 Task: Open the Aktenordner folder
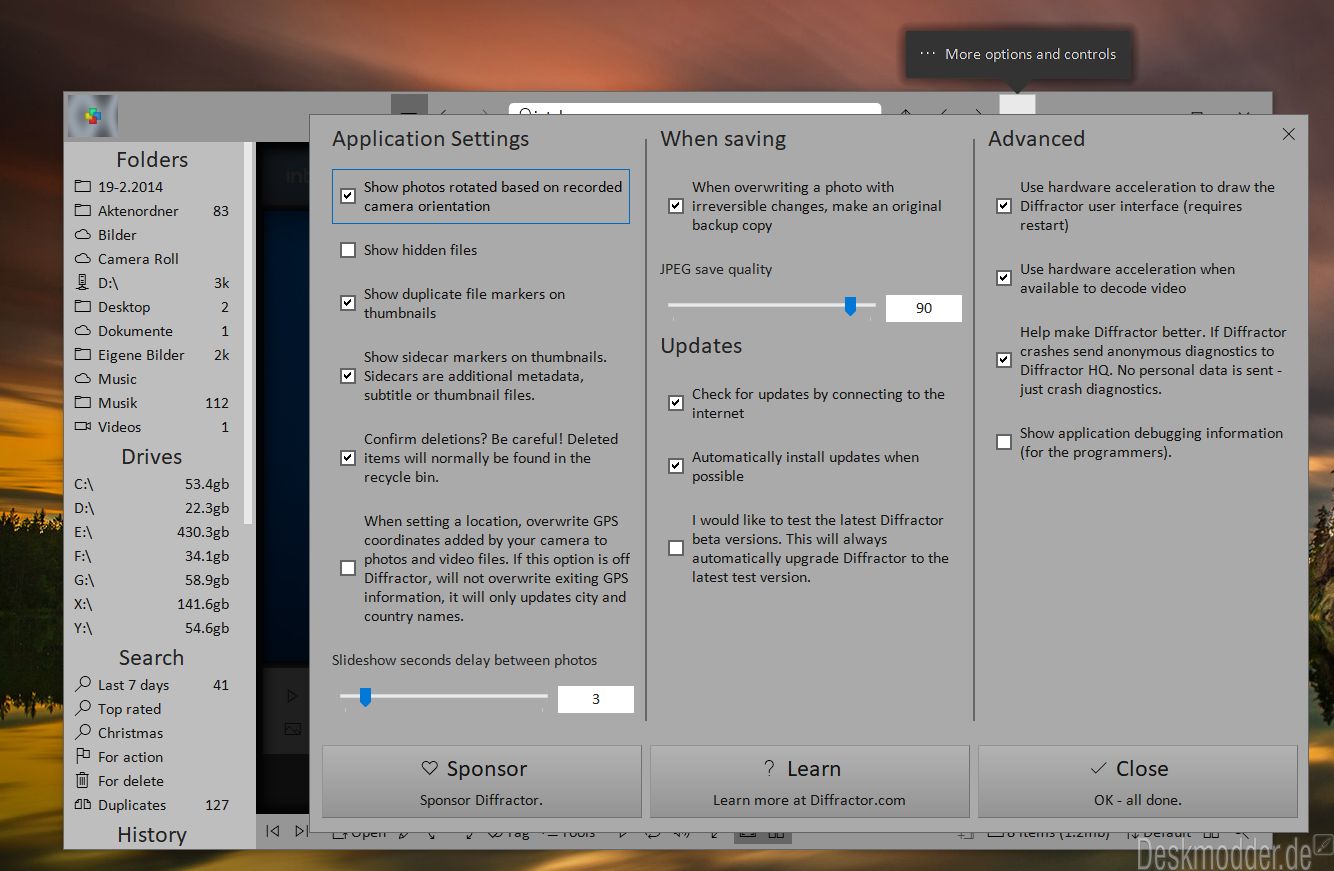[152, 211]
